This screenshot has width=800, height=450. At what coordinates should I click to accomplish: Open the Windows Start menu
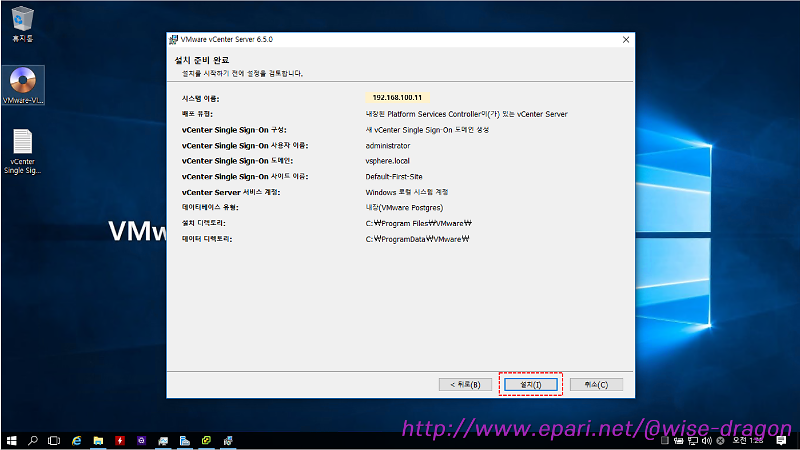11,441
